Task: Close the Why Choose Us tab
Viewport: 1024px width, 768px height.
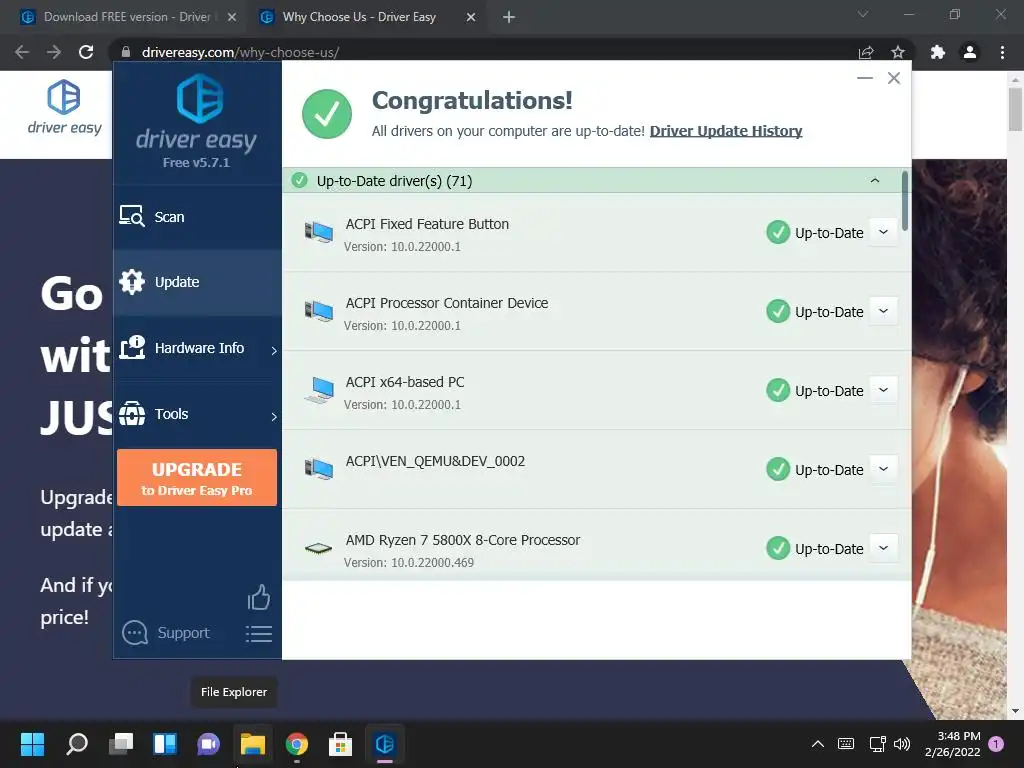Action: [x=471, y=18]
